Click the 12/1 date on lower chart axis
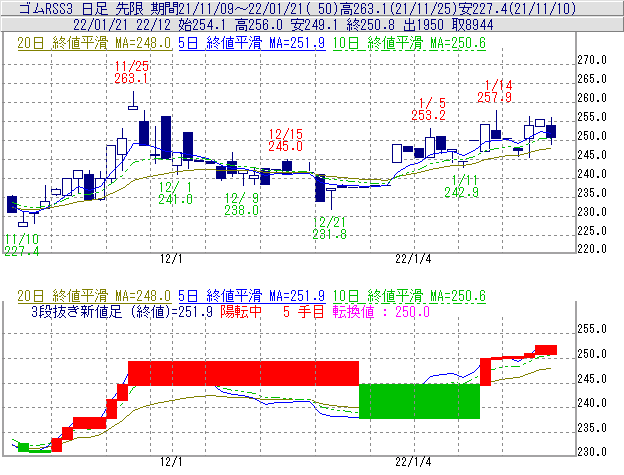Viewport: 624px width, 475px height. [x=171, y=462]
